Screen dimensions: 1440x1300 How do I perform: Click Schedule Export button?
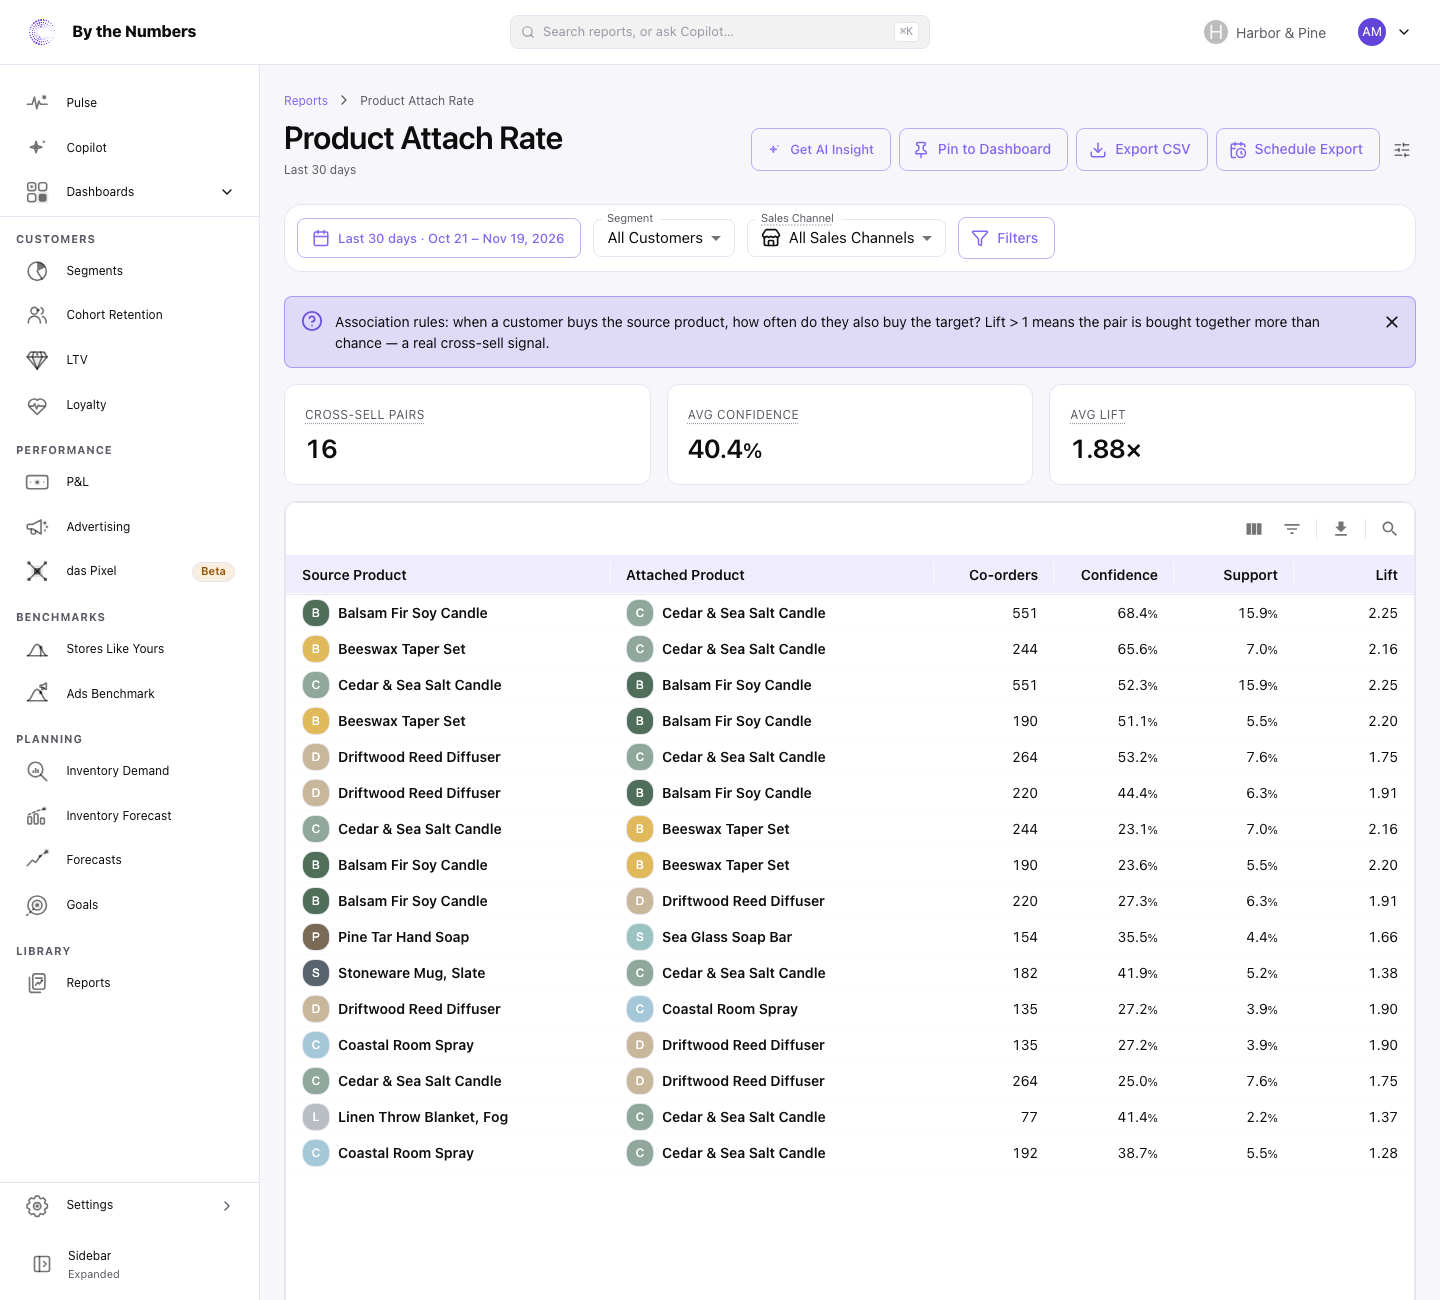pyautogui.click(x=1298, y=150)
